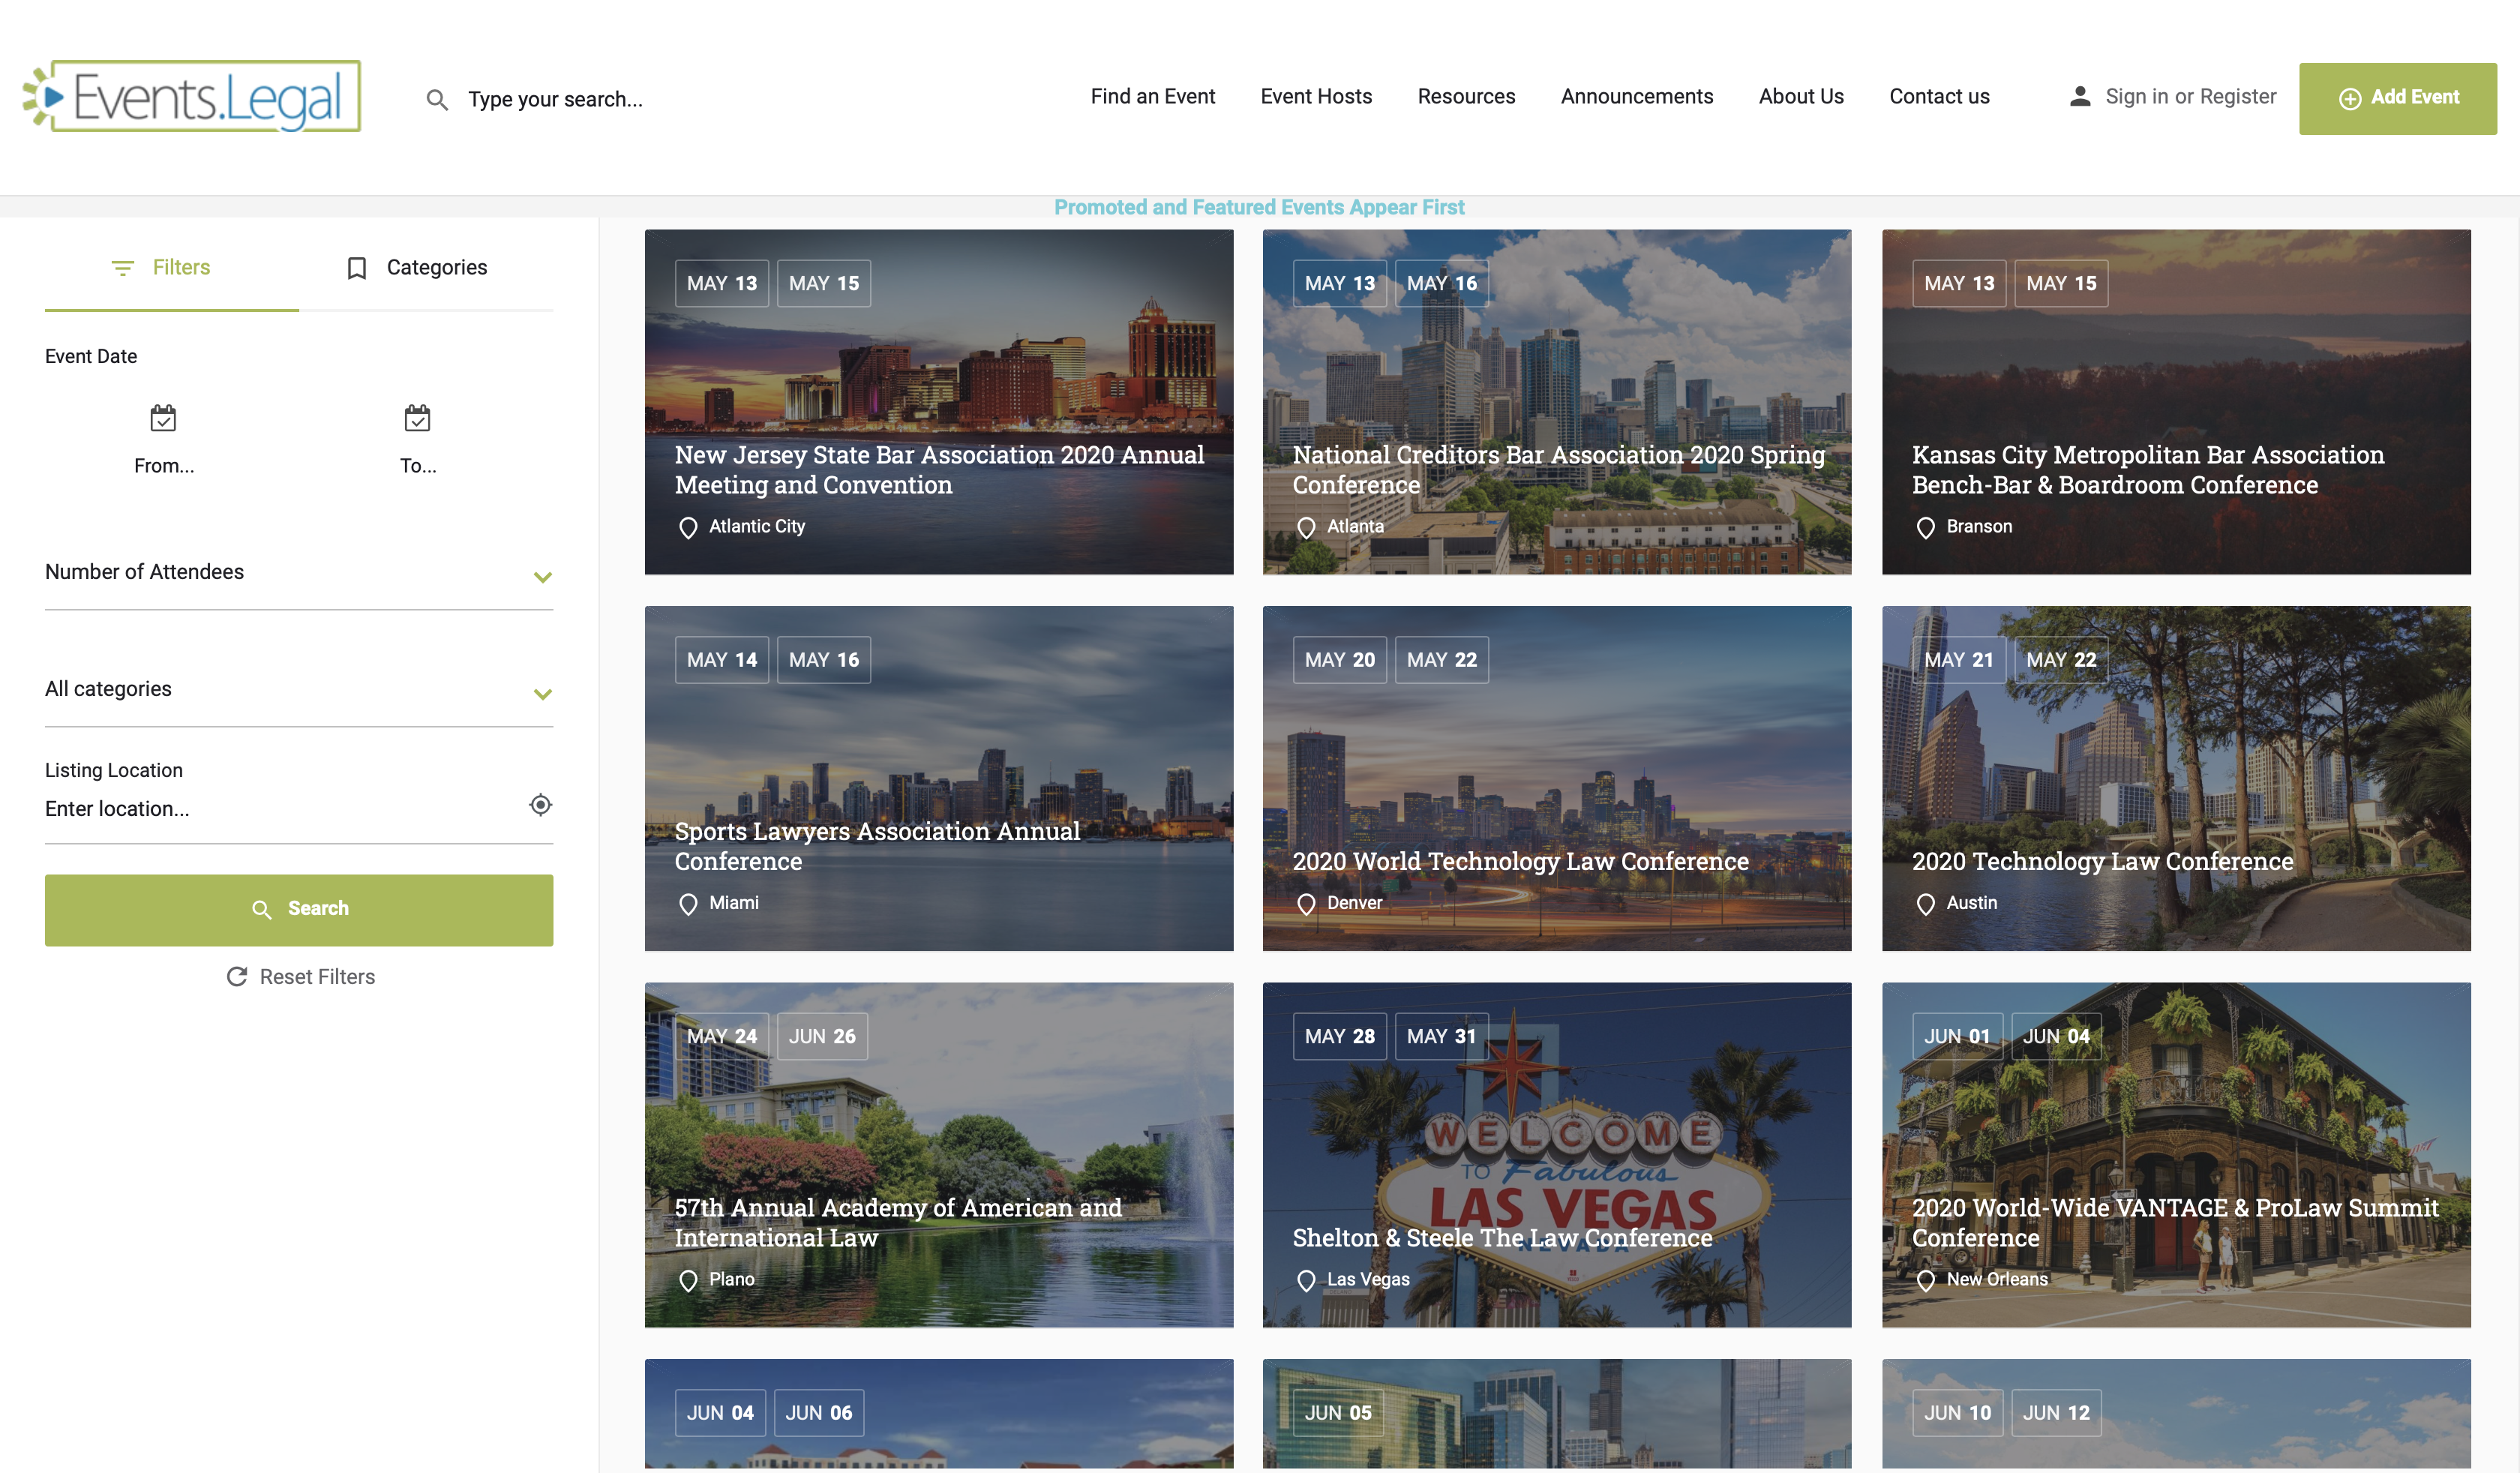Click the search magnifier icon in header
The width and height of the screenshot is (2520, 1473).
tap(437, 99)
